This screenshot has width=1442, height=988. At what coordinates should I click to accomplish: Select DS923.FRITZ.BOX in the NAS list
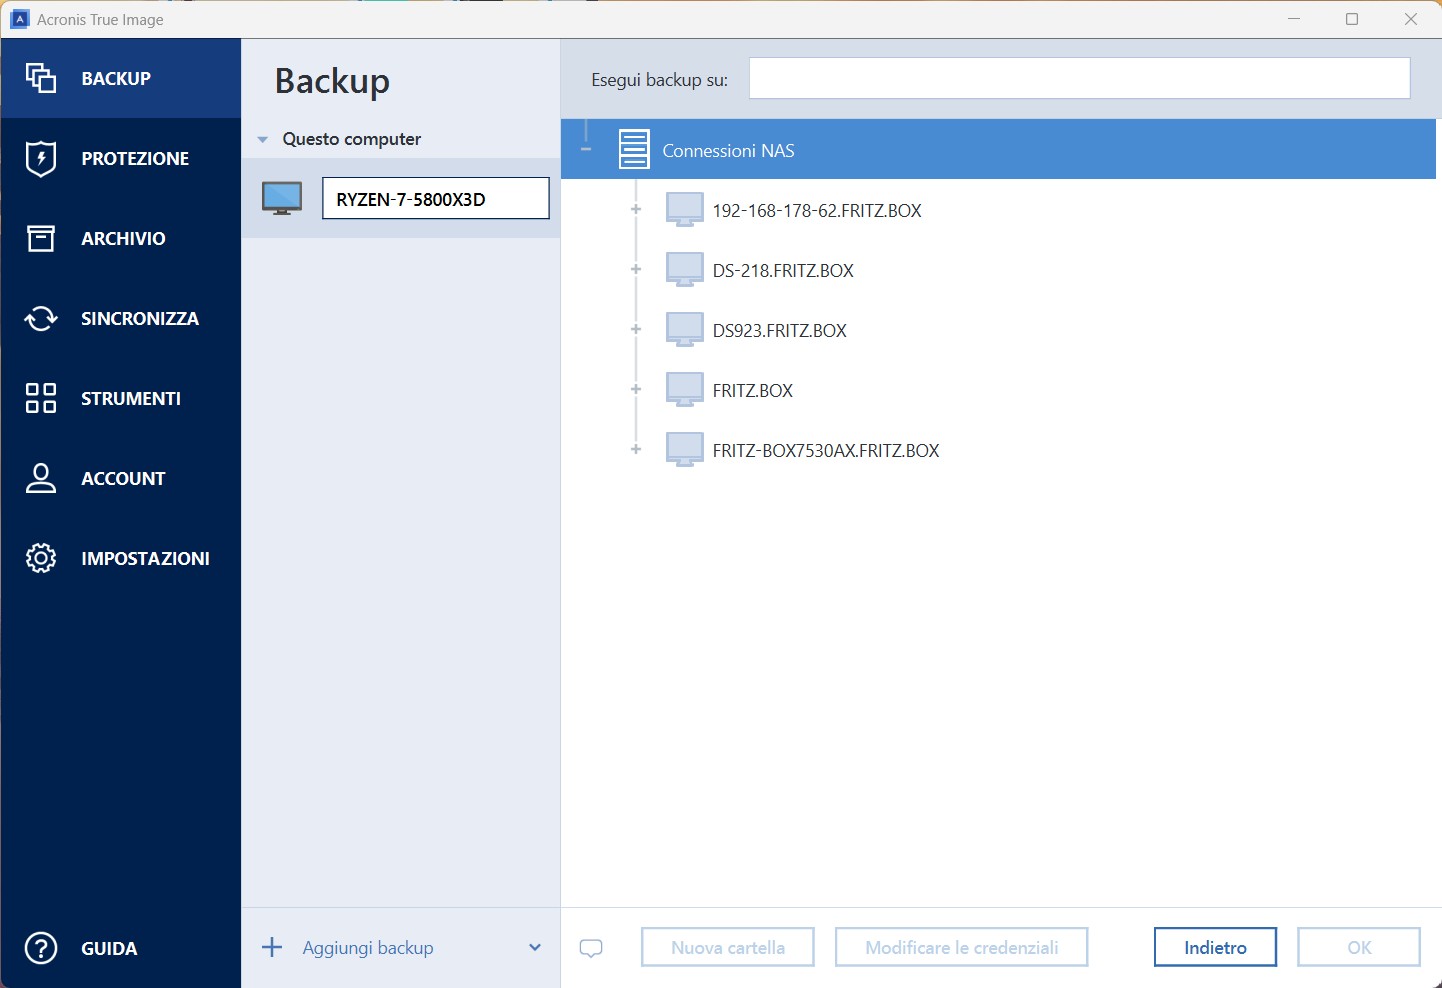(x=779, y=331)
